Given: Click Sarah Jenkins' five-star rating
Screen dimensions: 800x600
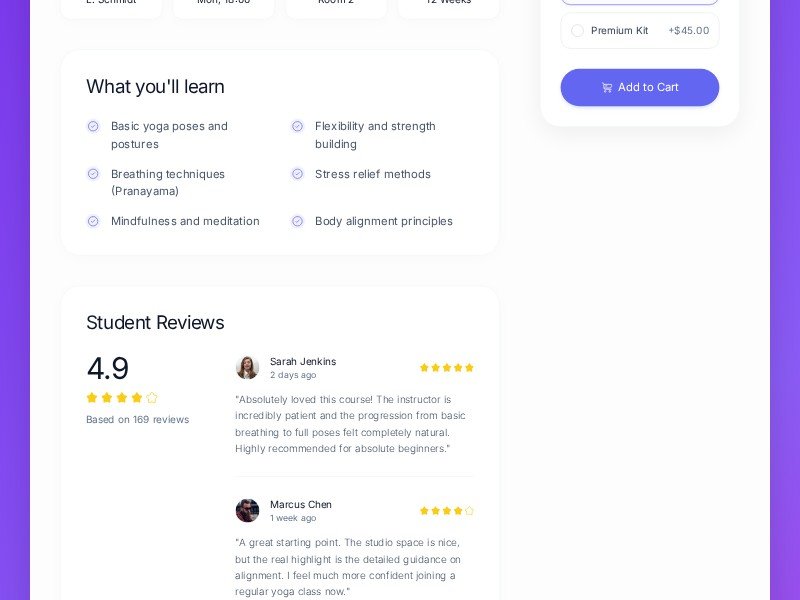Looking at the screenshot, I should [446, 368].
